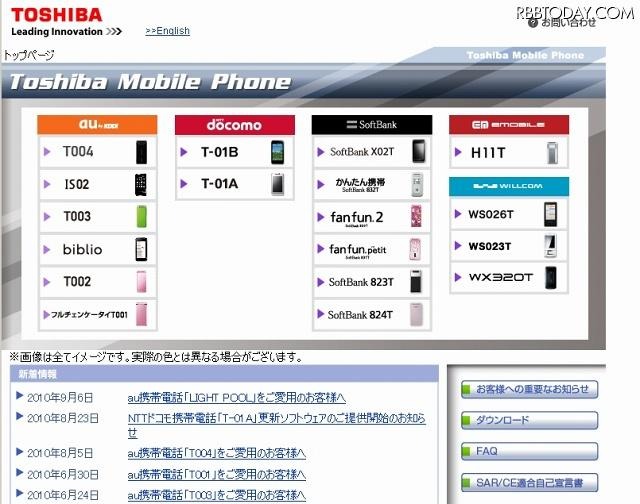Screen dimensions: 640x504
Task: Open the docomo carrier header
Action: coord(235,124)
